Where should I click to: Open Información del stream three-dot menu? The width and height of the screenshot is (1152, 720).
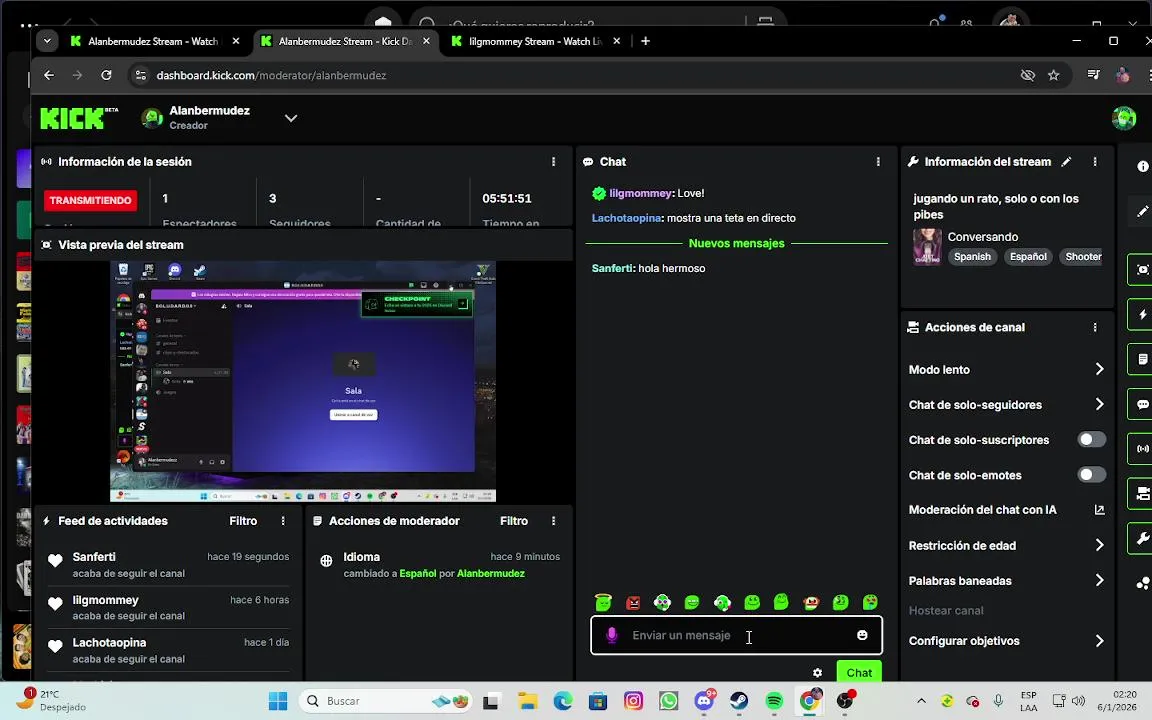[1095, 162]
